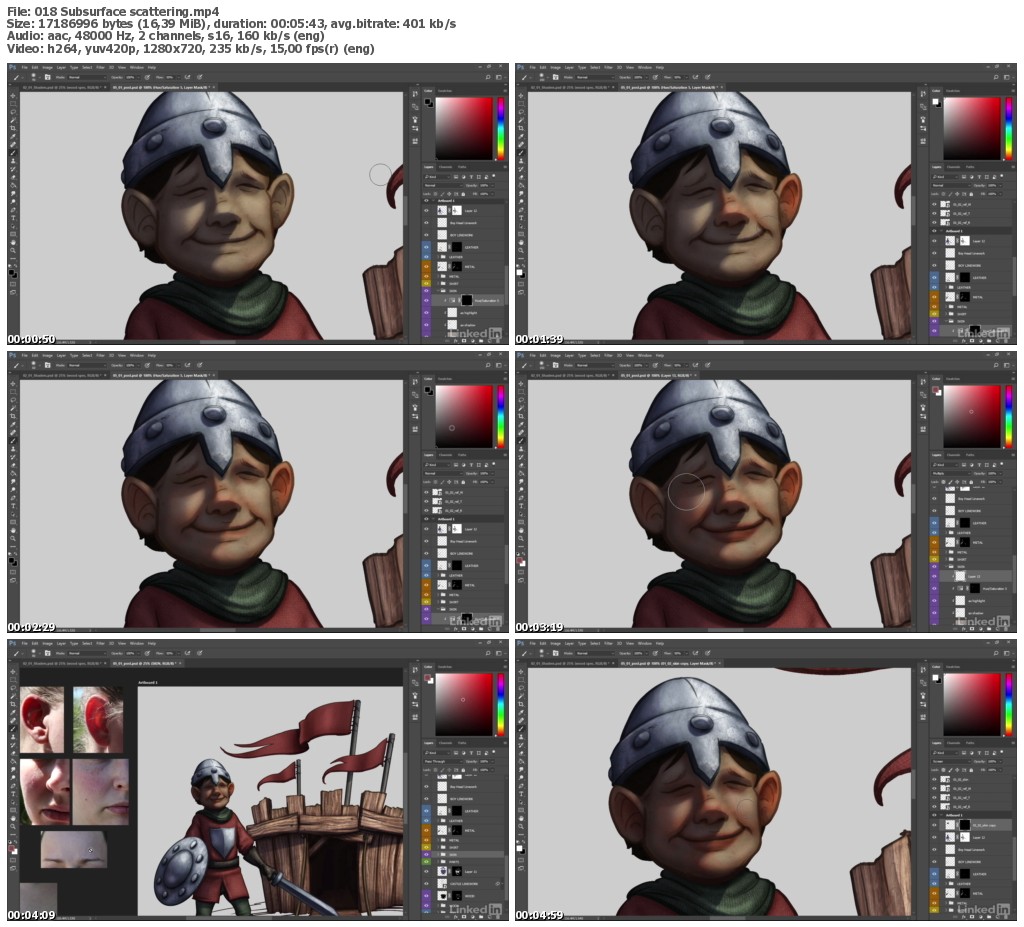Select the Brush tool in the 00:00:50 frame
Image resolution: width=1024 pixels, height=927 pixels.
point(13,153)
